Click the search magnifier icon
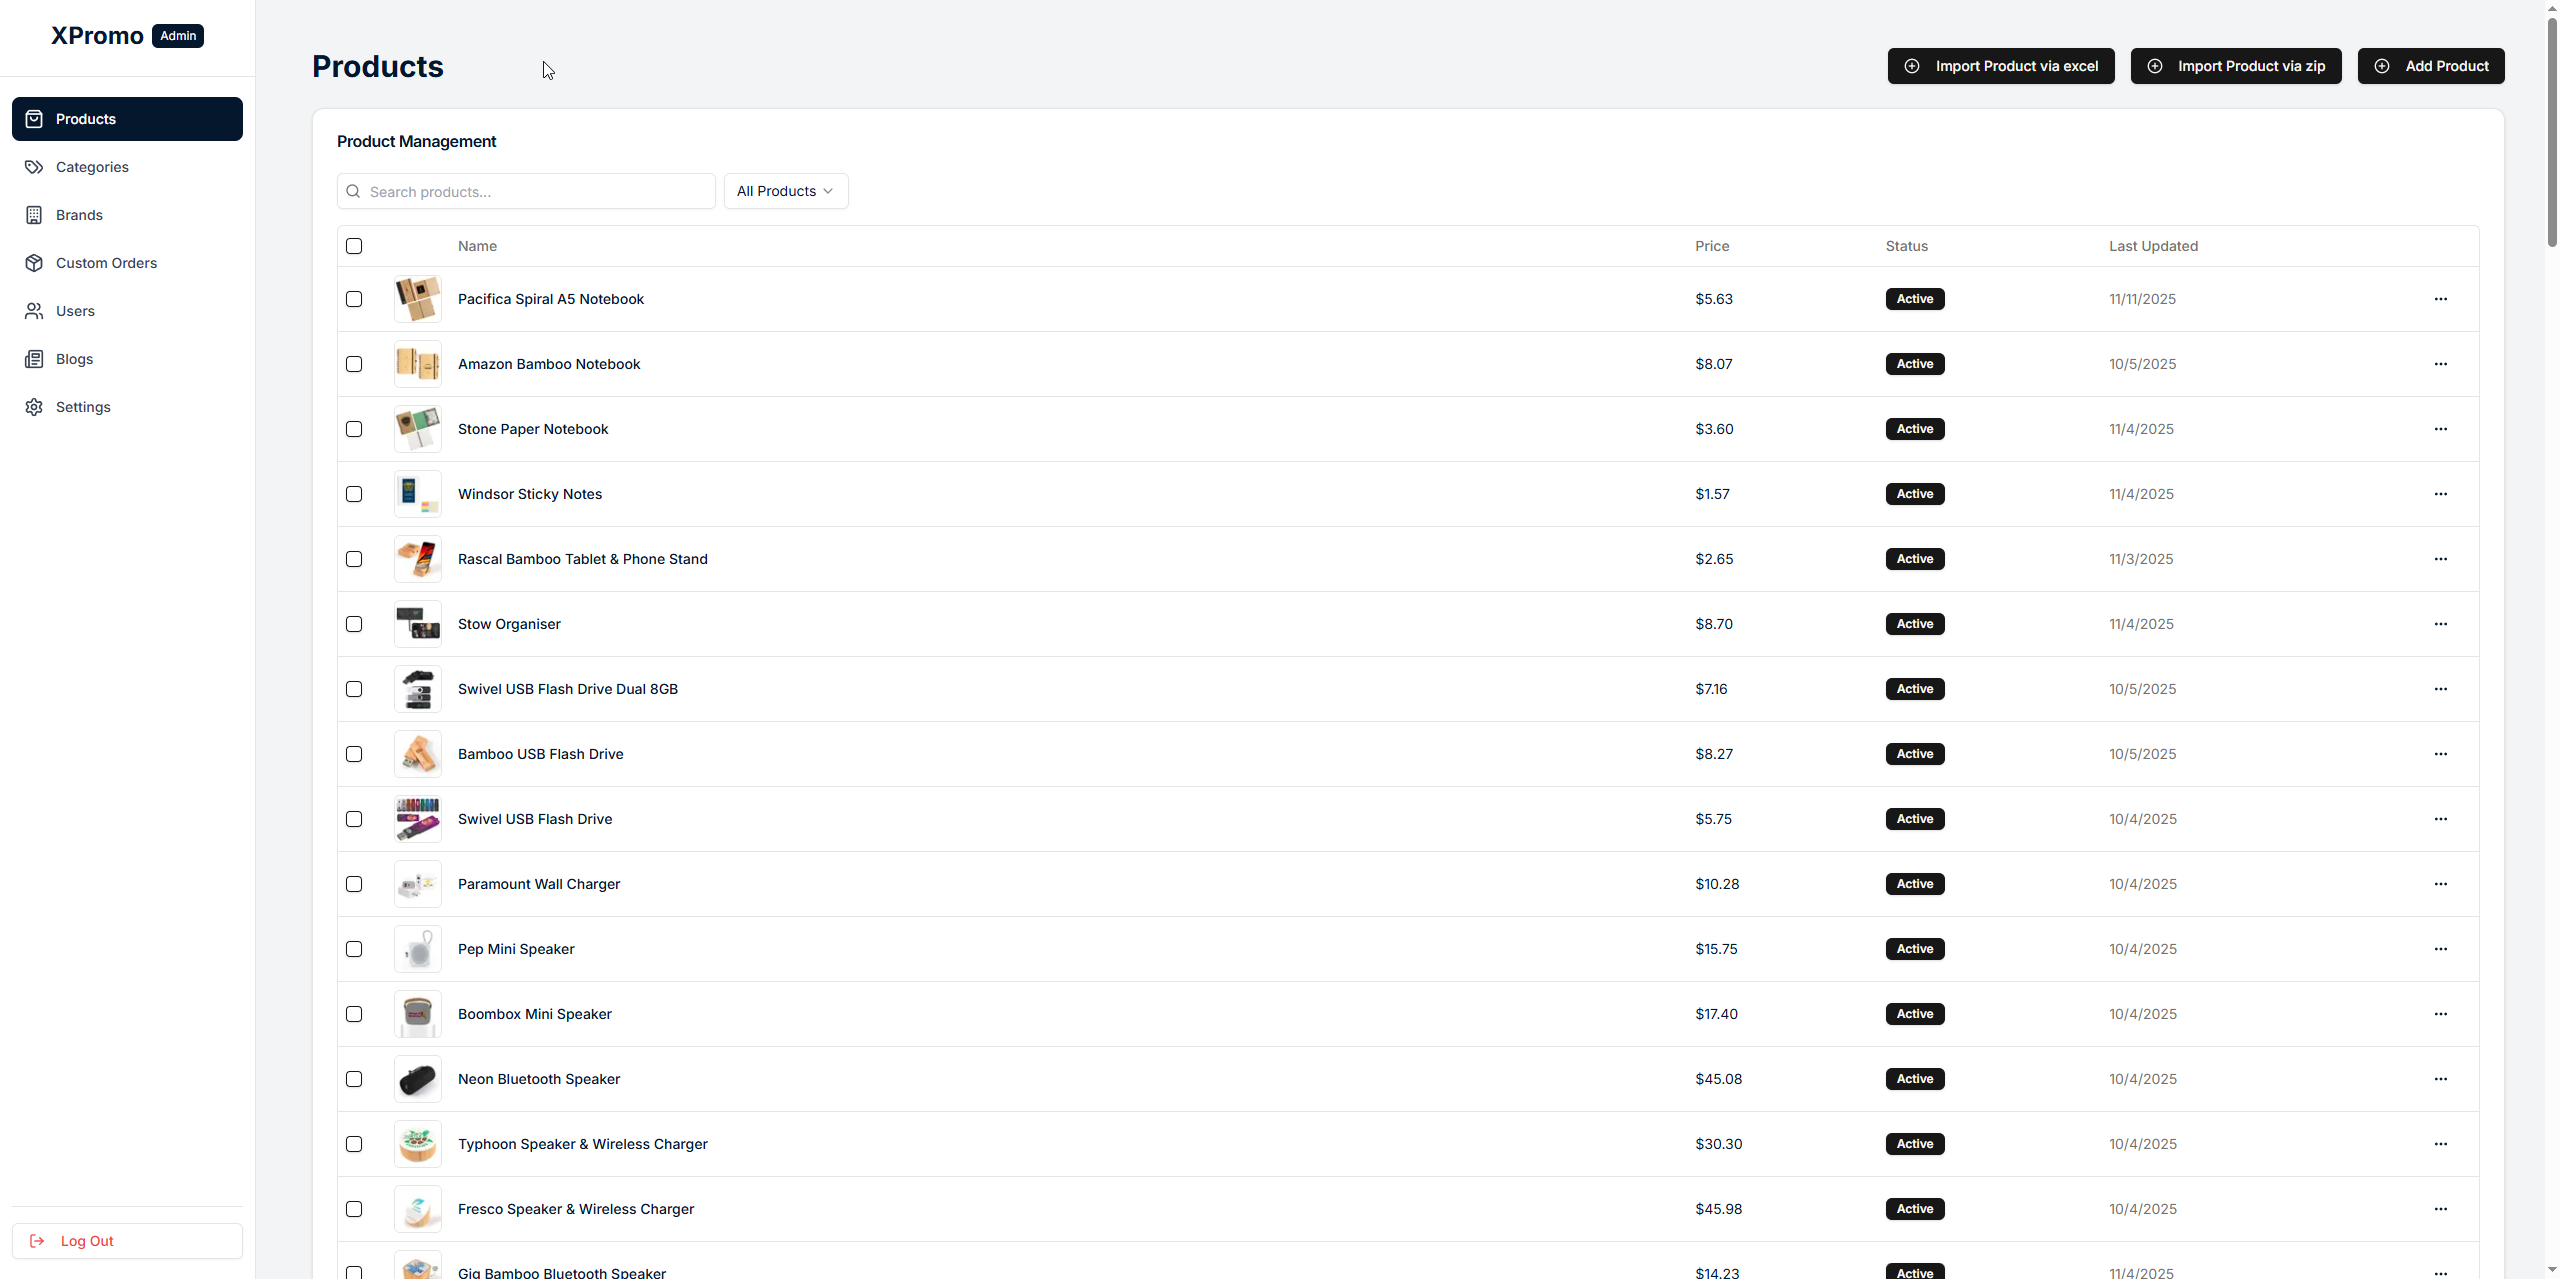This screenshot has width=2560, height=1279. 353,191
